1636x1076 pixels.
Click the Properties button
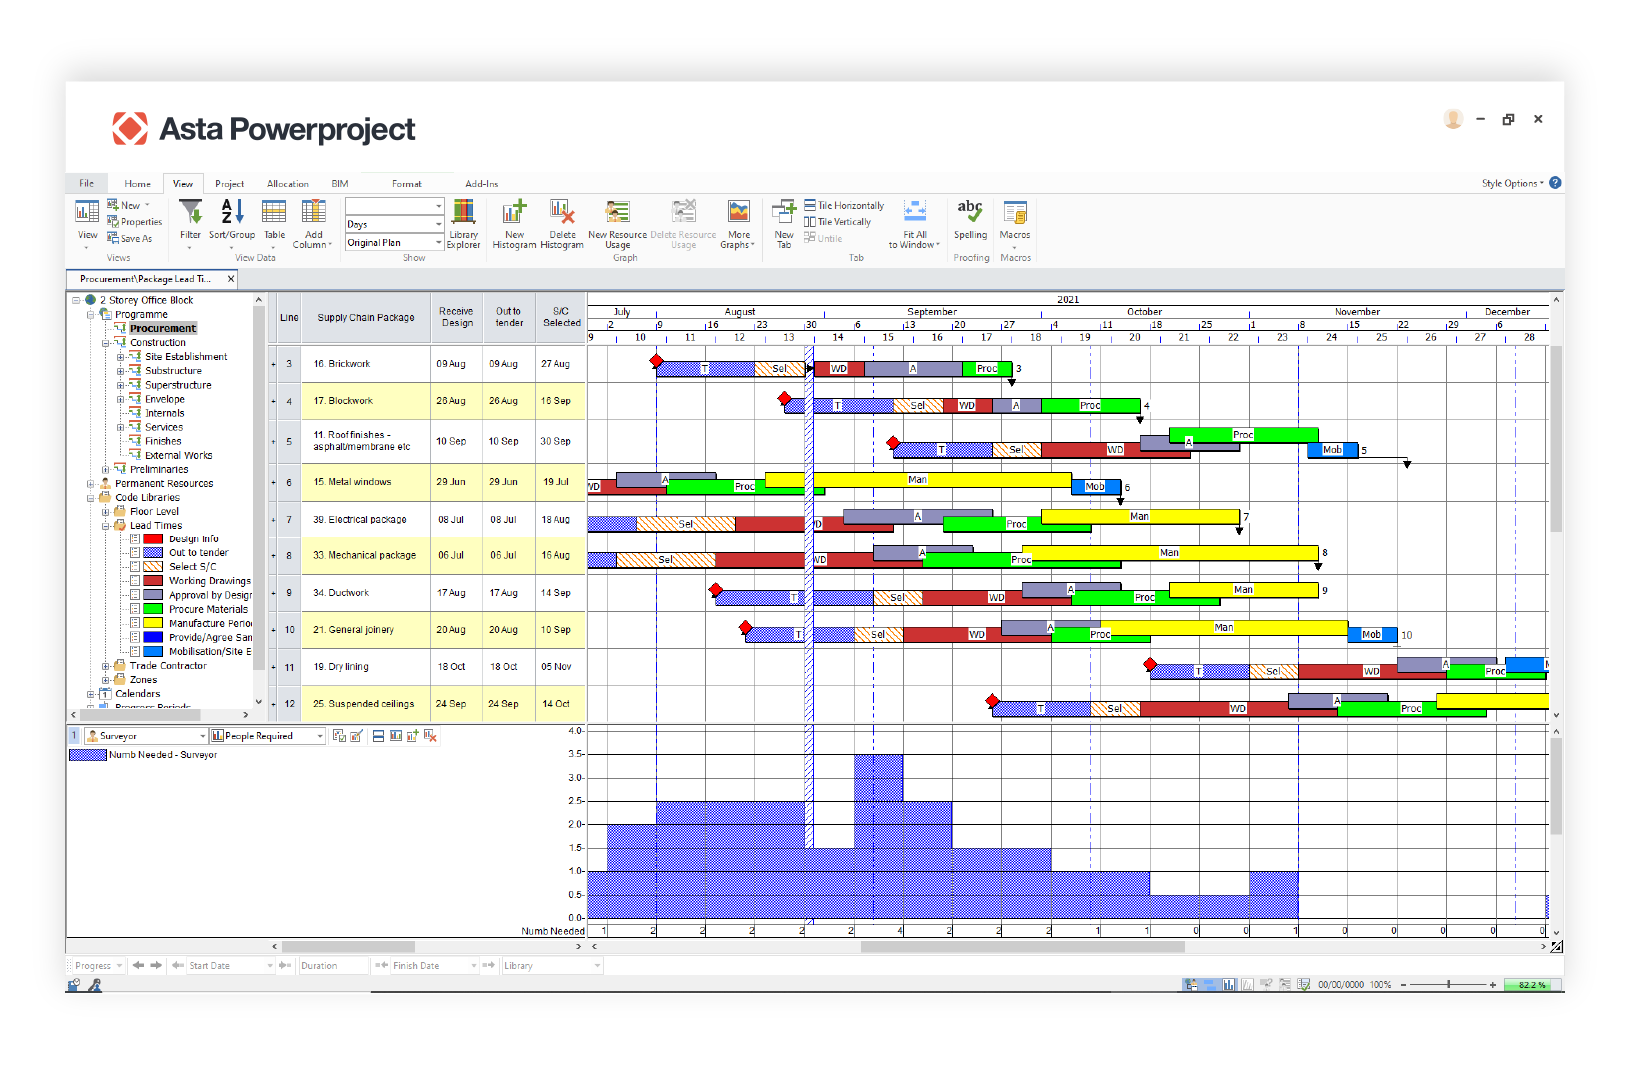(135, 222)
